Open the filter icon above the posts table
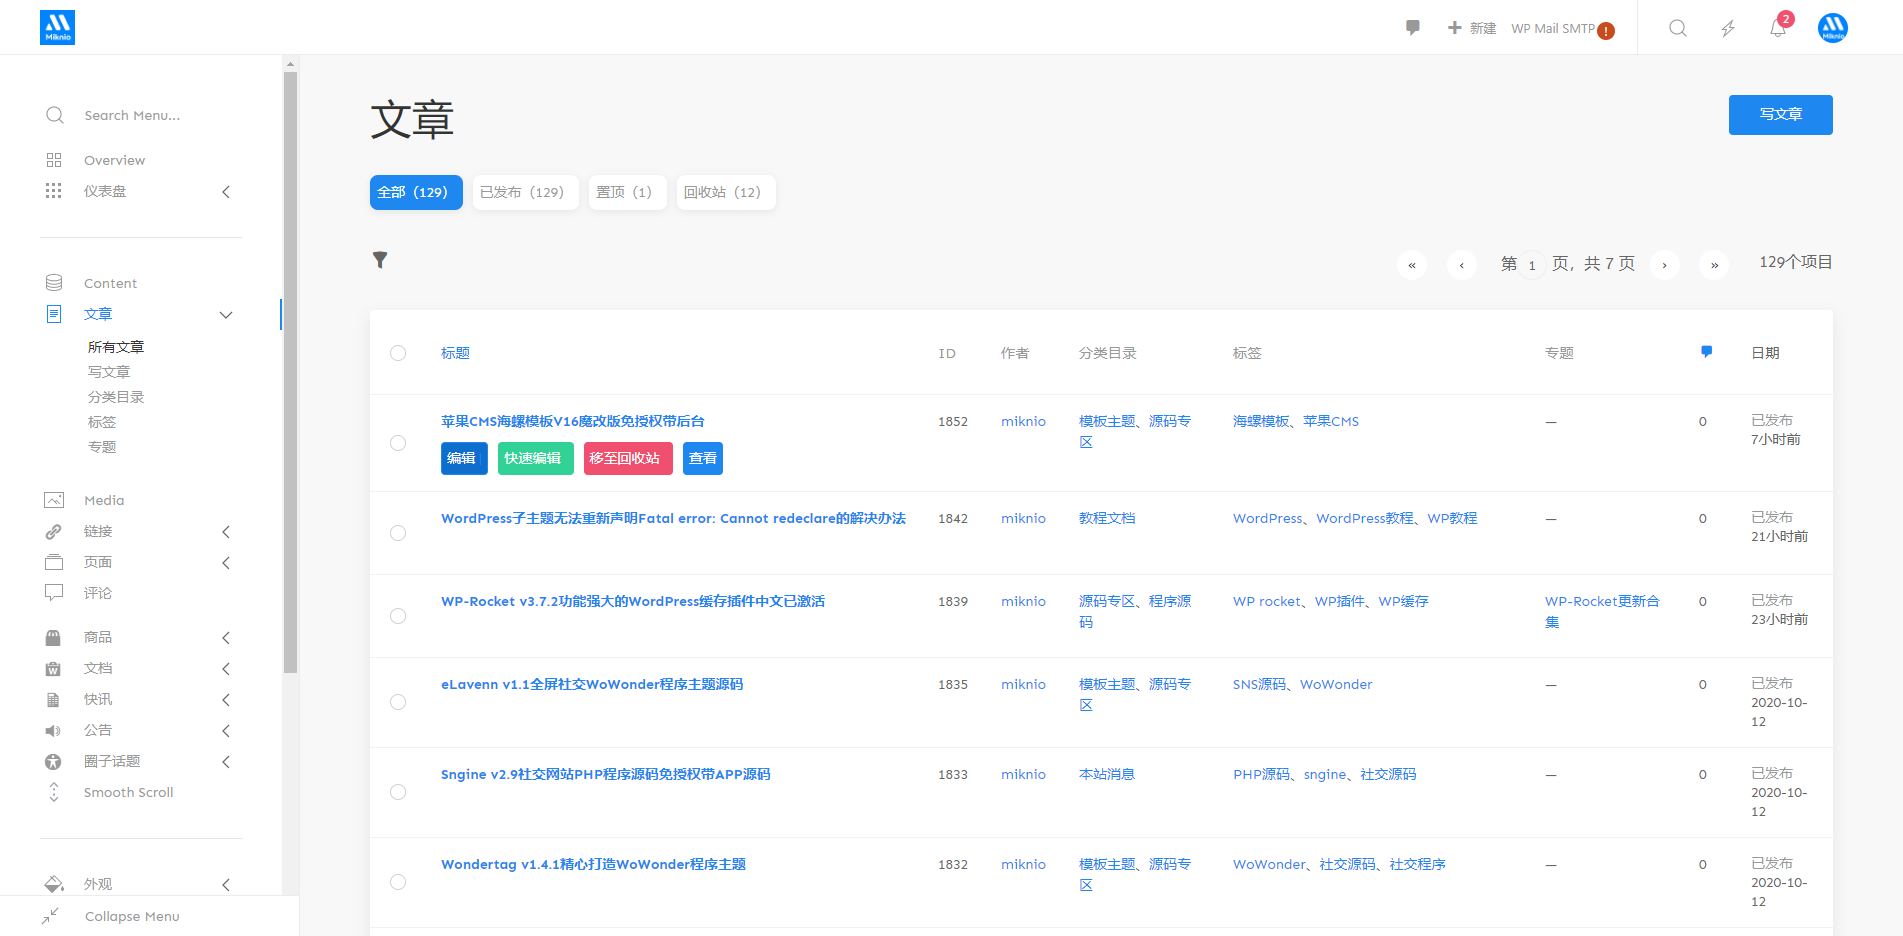The height and width of the screenshot is (936, 1903). [x=380, y=259]
